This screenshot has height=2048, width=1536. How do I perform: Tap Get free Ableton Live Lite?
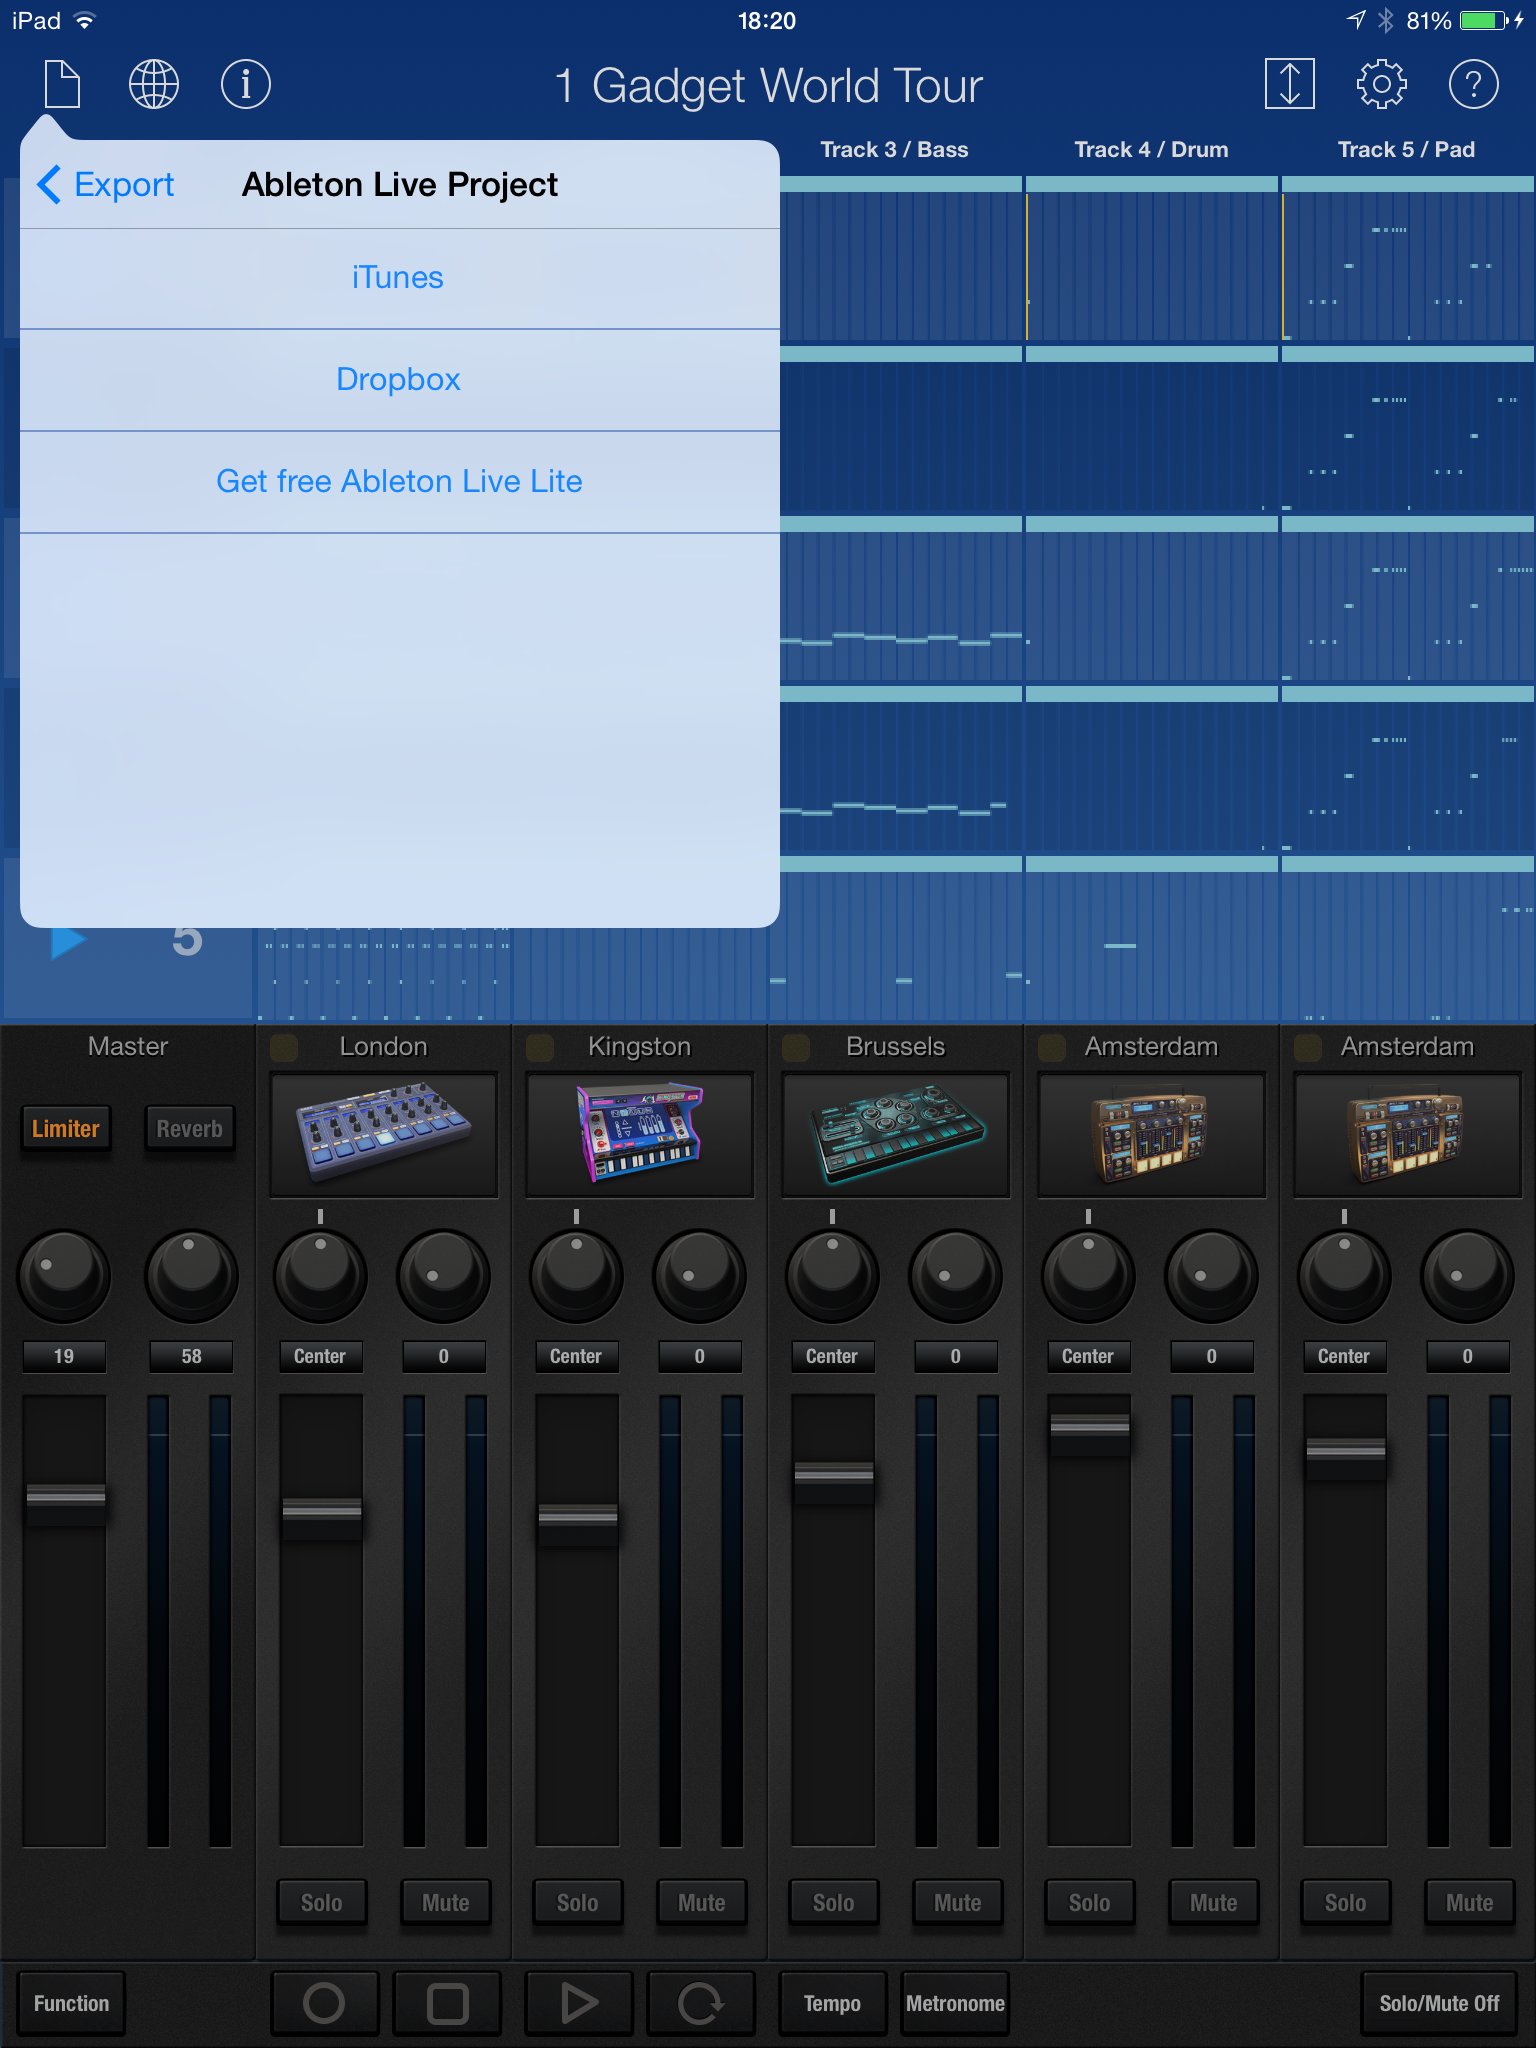(399, 482)
